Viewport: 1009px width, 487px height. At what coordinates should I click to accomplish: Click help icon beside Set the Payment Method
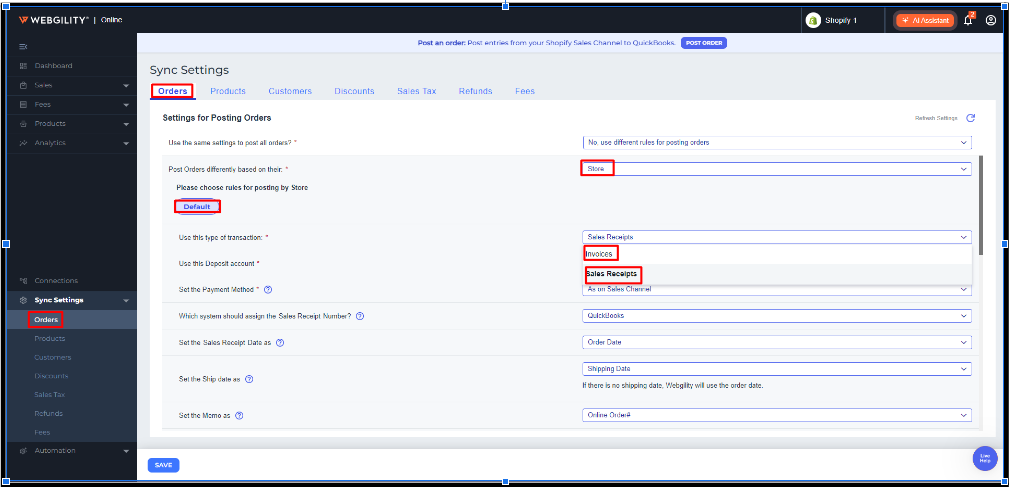(268, 289)
